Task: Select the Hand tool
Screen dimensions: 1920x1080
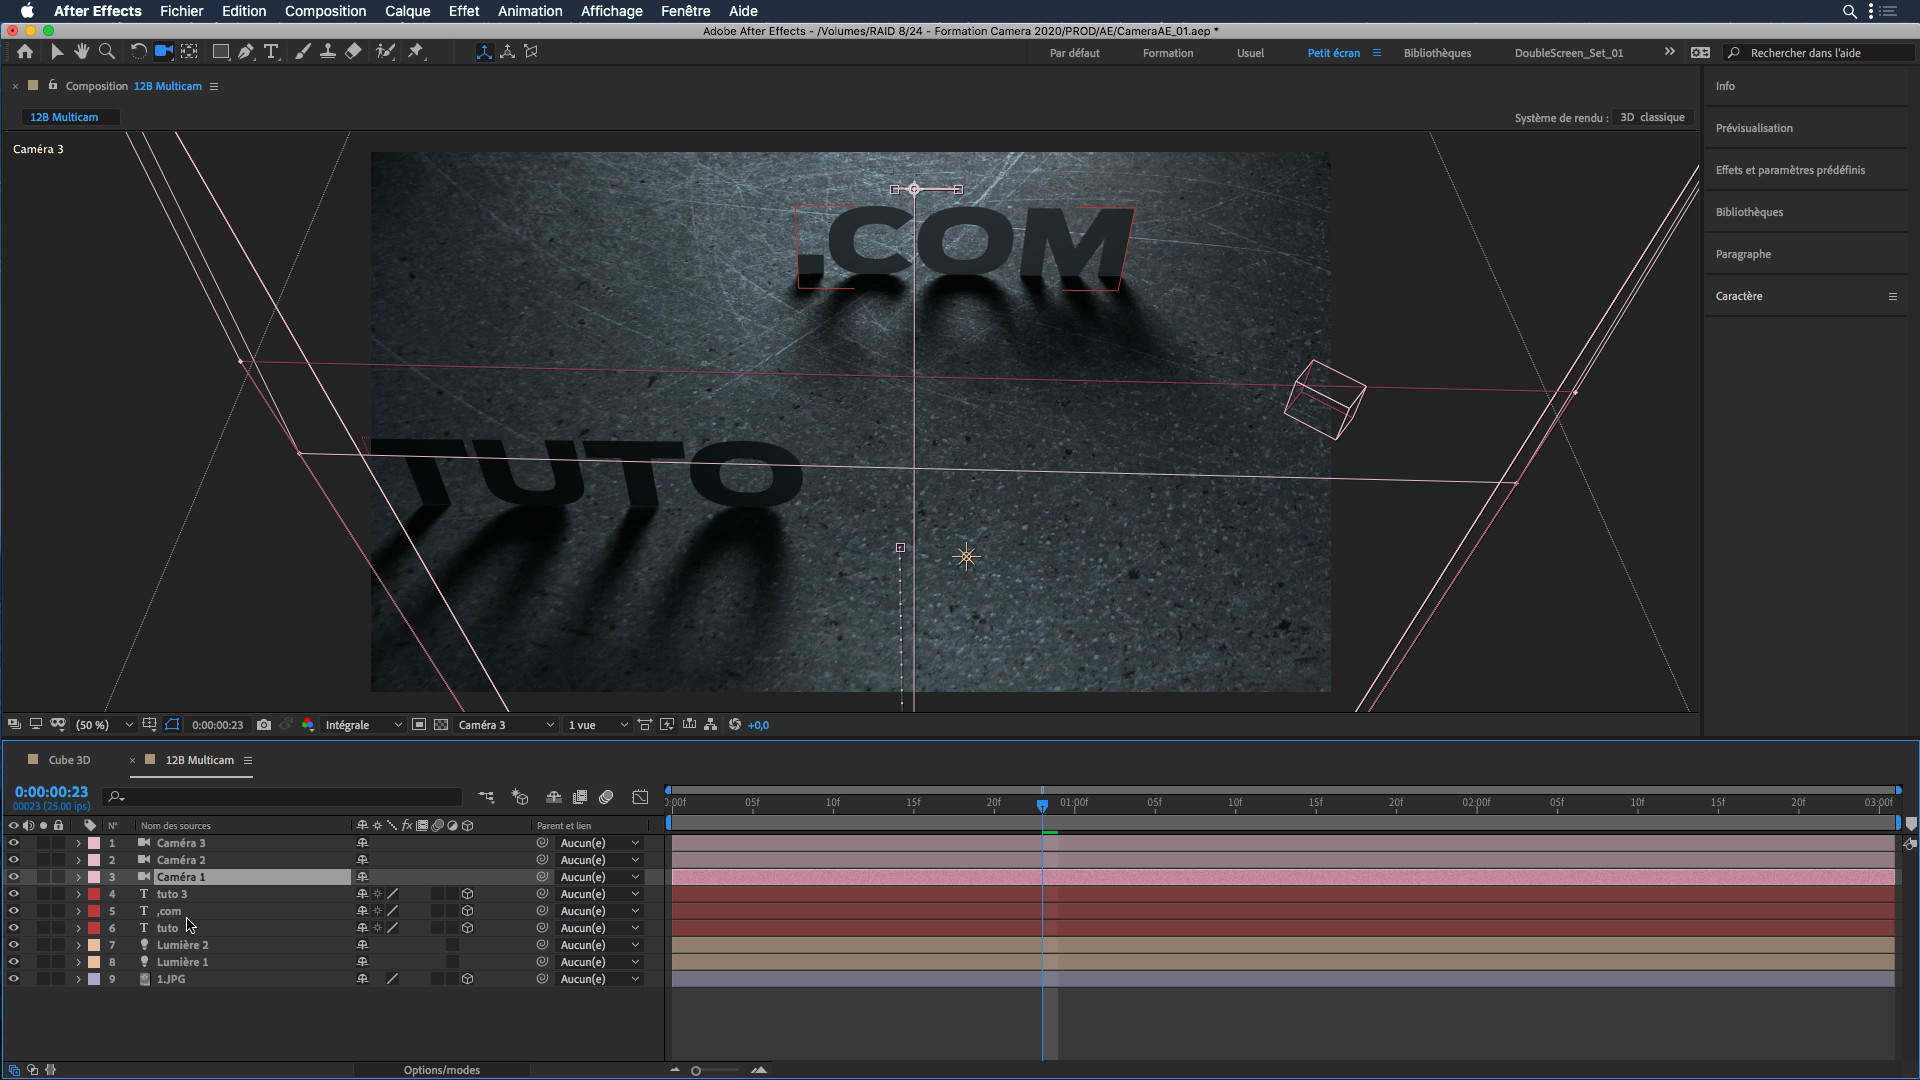Action: [82, 52]
